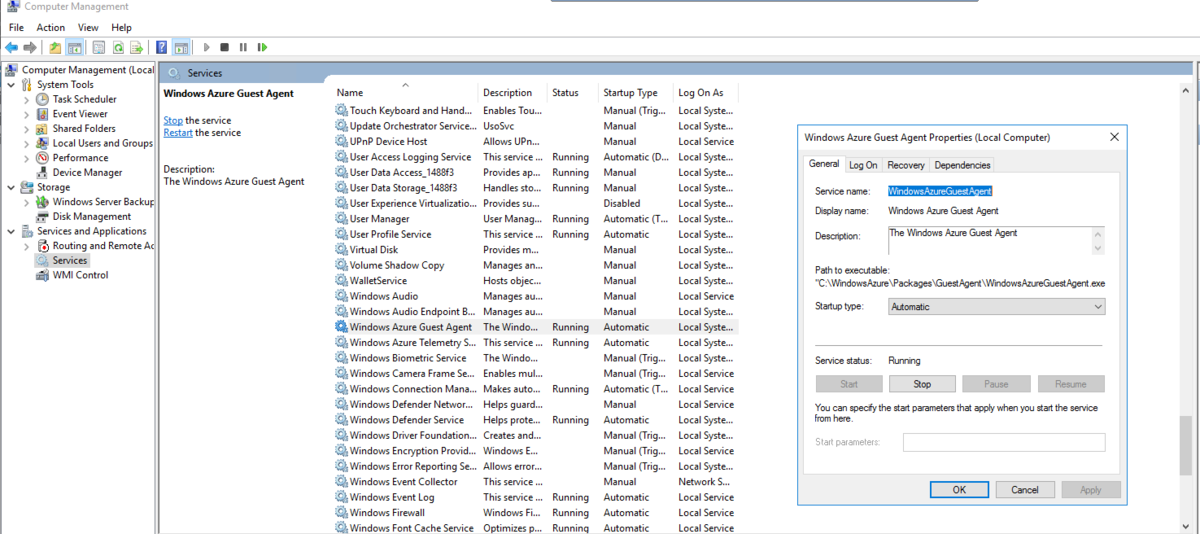The height and width of the screenshot is (534, 1200).
Task: Click the Forward arrow toolbar icon
Action: coord(30,47)
